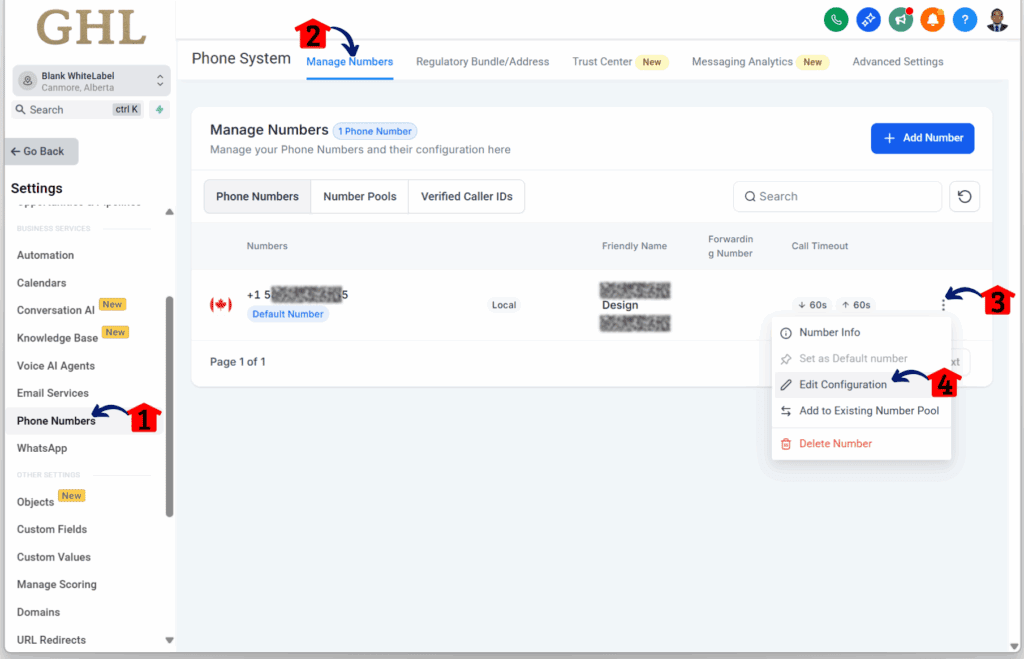
Task: Click the outgoing 60s timeout value
Action: pos(856,305)
